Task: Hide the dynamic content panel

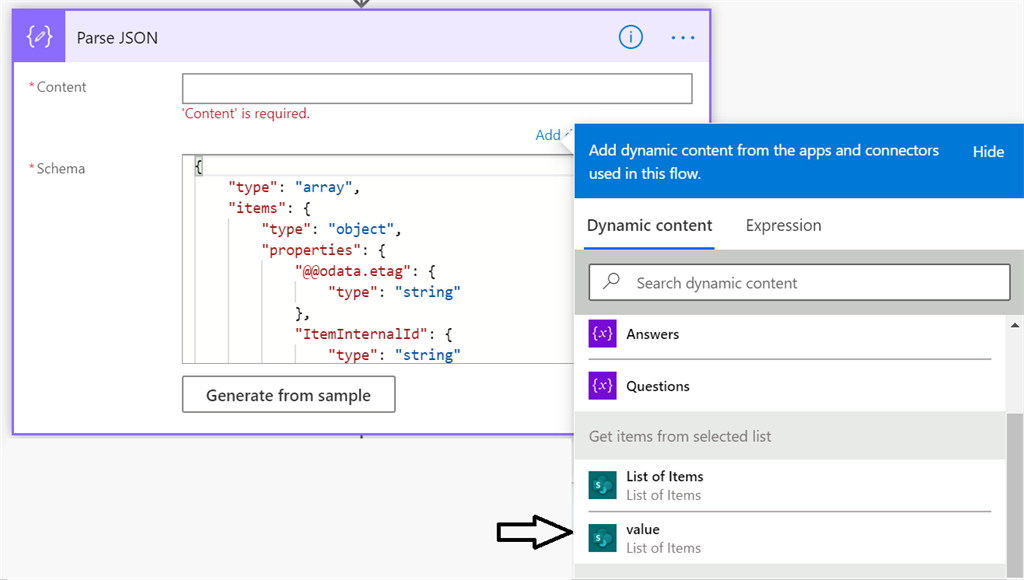Action: [988, 151]
